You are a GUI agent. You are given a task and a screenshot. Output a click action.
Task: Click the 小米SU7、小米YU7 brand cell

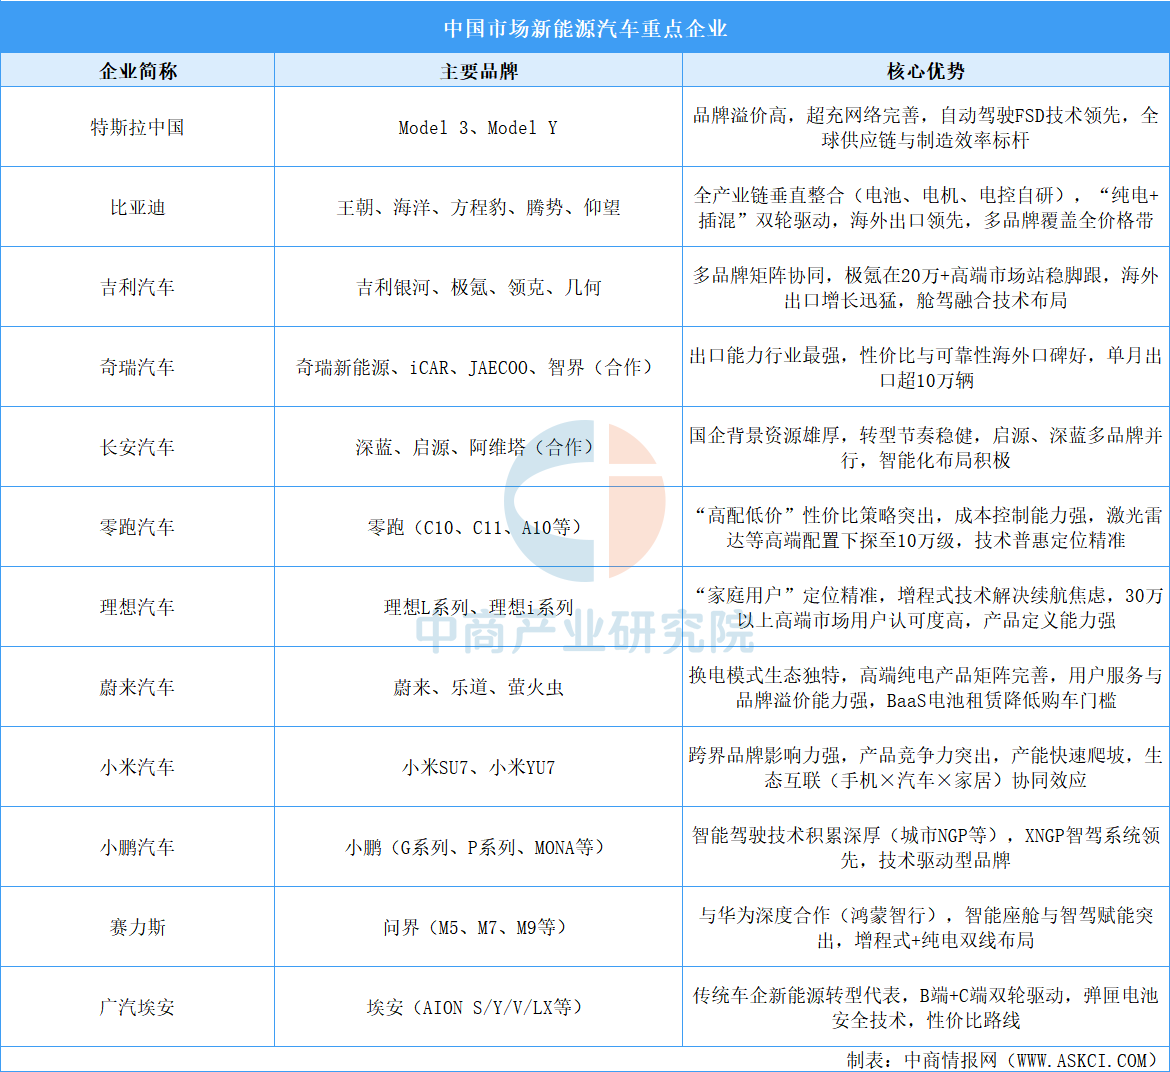click(x=478, y=768)
